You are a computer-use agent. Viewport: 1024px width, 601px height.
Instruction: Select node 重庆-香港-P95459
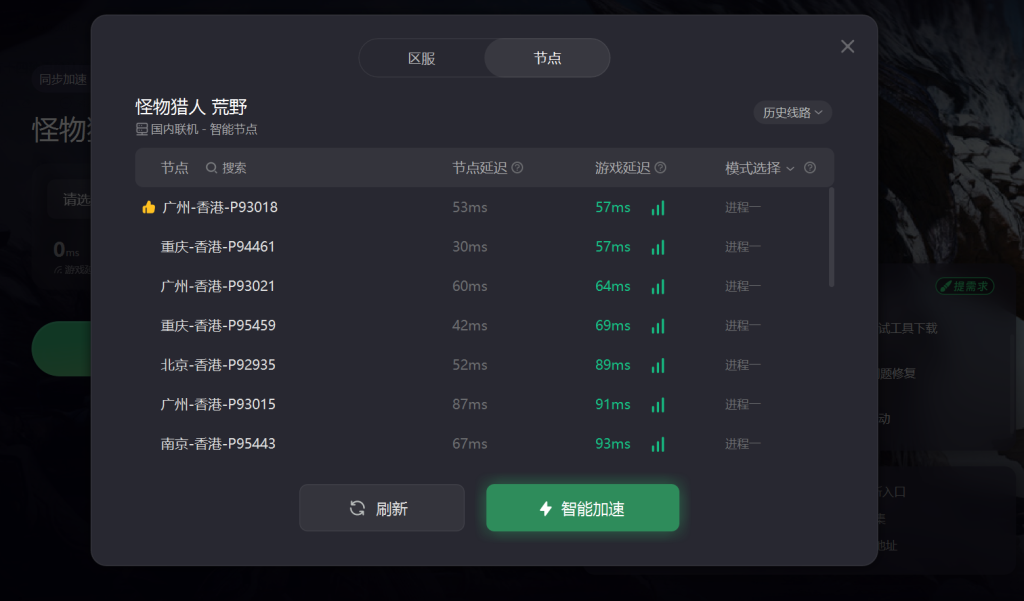tap(481, 325)
